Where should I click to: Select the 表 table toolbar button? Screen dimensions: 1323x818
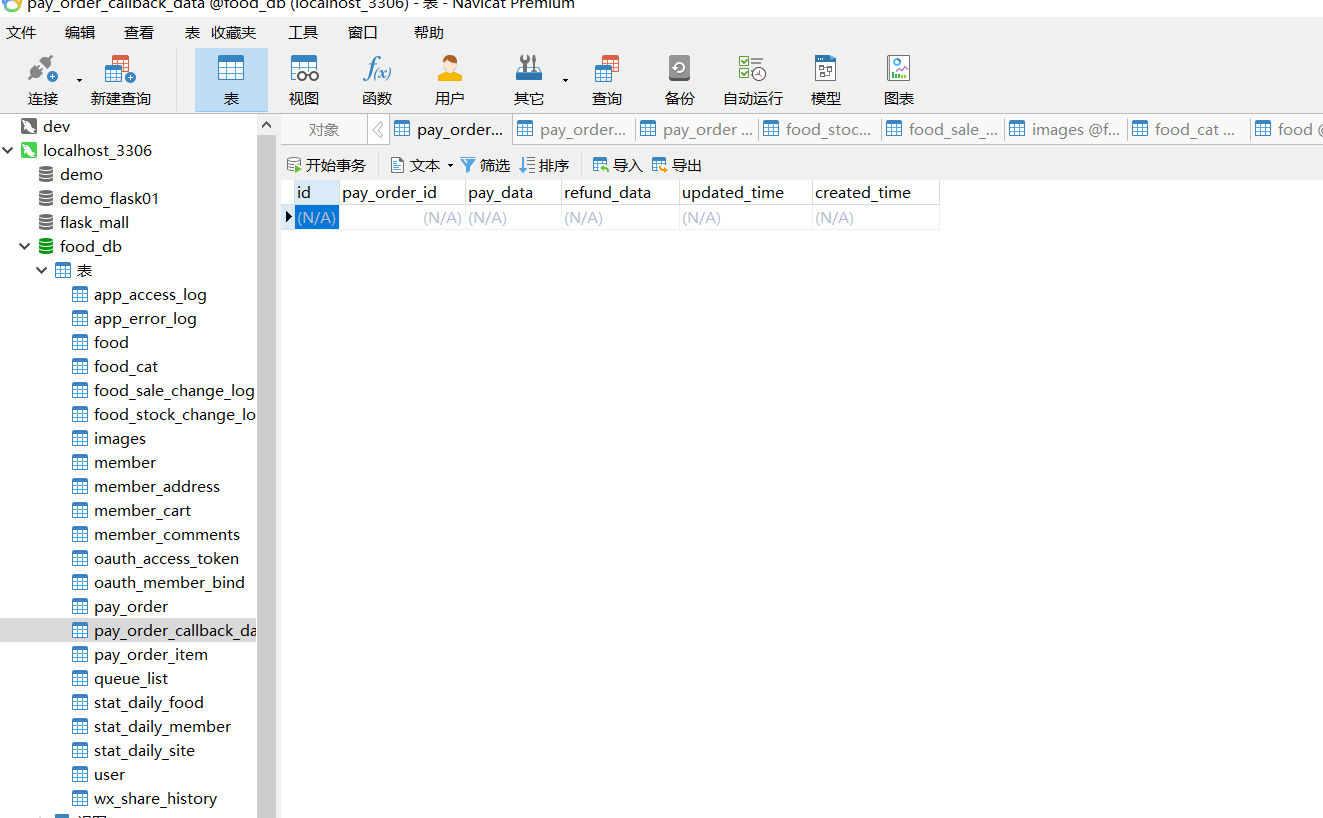(x=231, y=80)
